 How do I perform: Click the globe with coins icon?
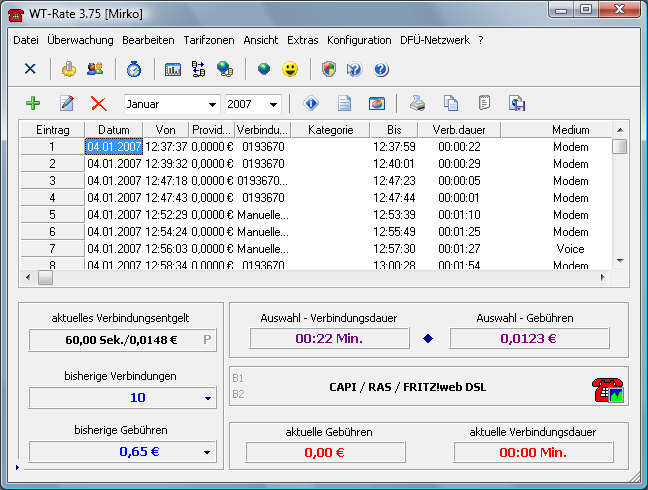[225, 69]
